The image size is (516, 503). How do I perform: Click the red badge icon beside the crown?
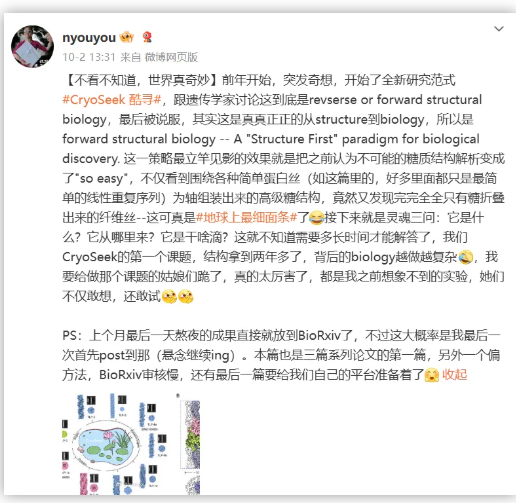[147, 37]
